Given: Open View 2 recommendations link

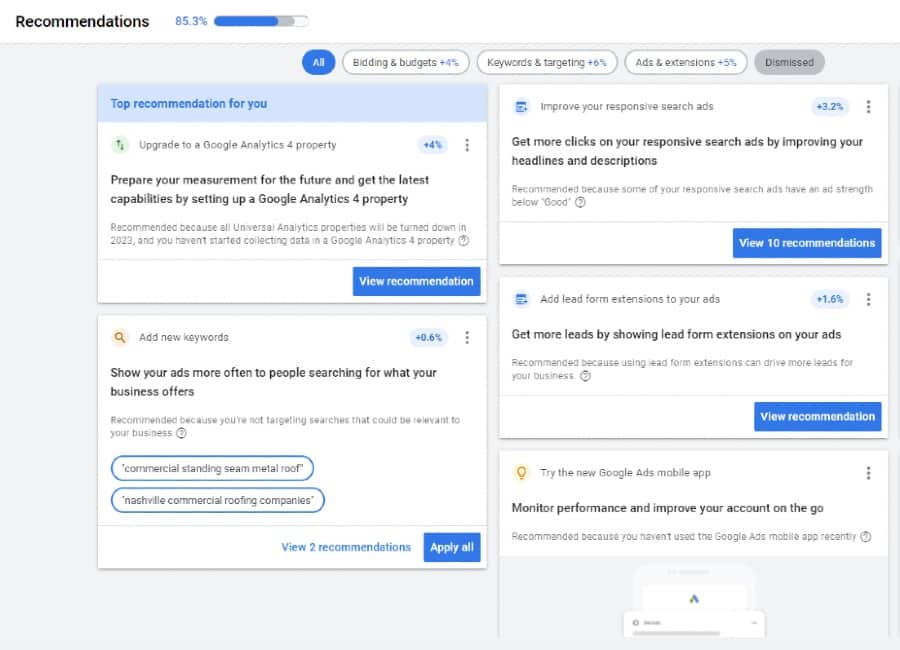Looking at the screenshot, I should pyautogui.click(x=346, y=547).
